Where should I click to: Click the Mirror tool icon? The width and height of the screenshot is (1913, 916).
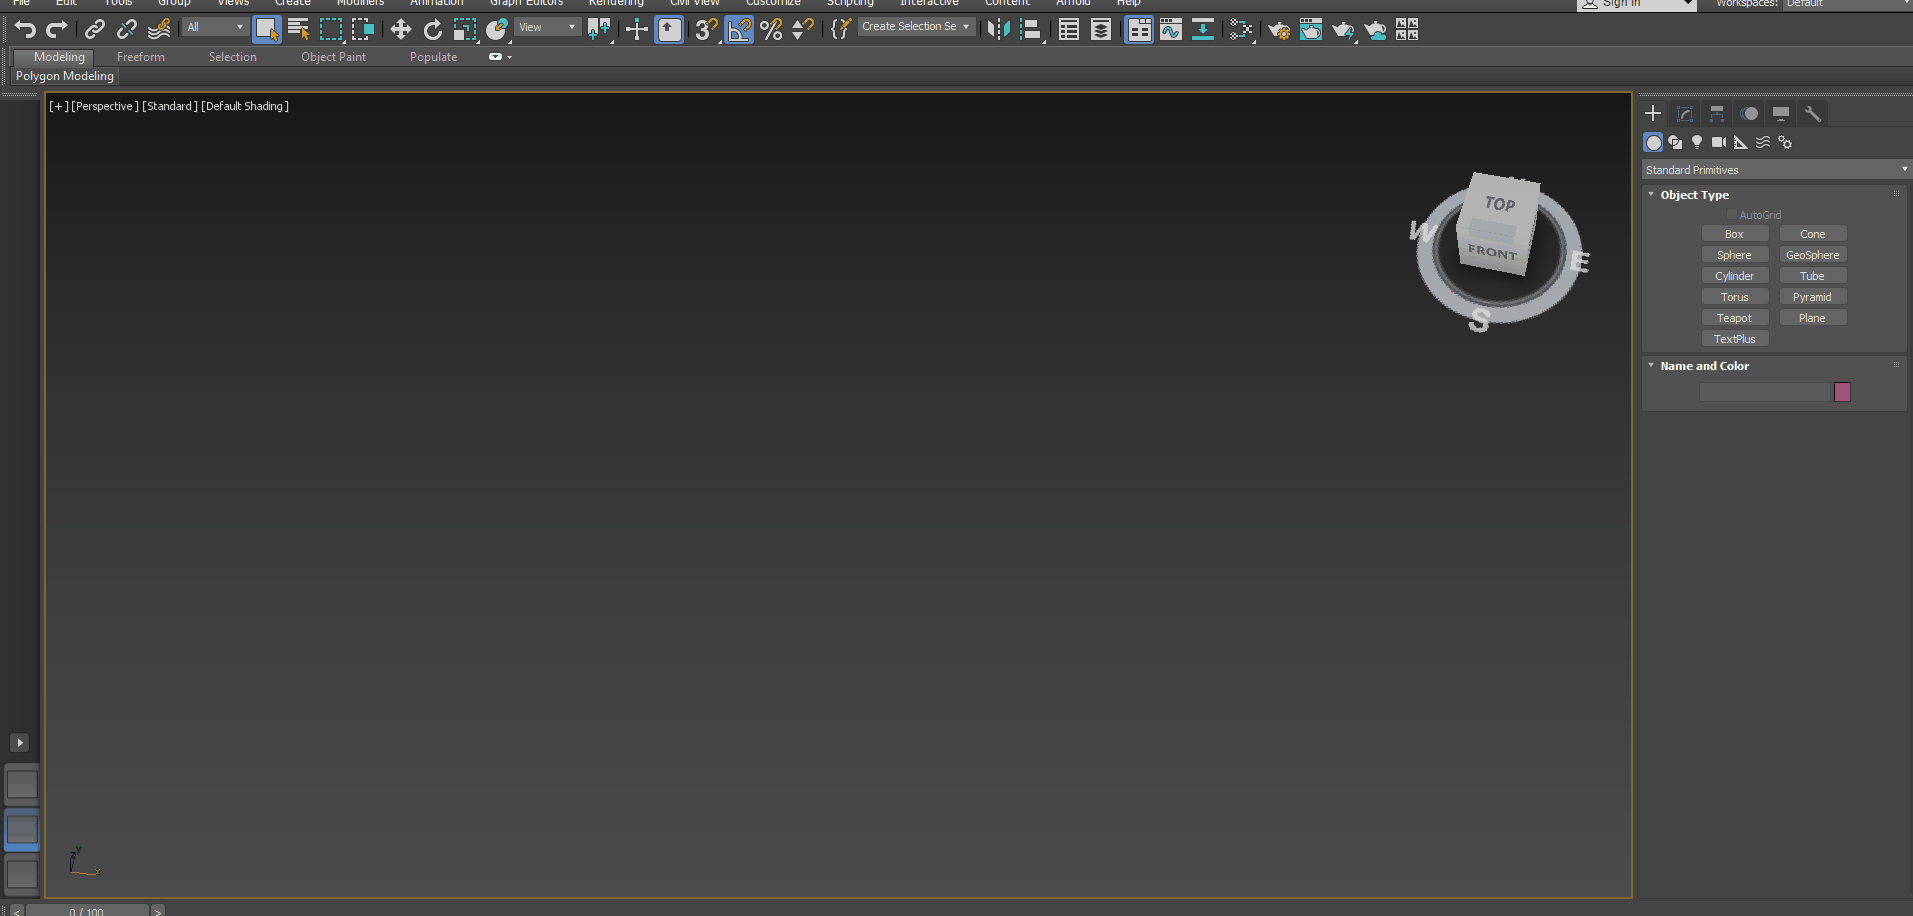(x=998, y=29)
